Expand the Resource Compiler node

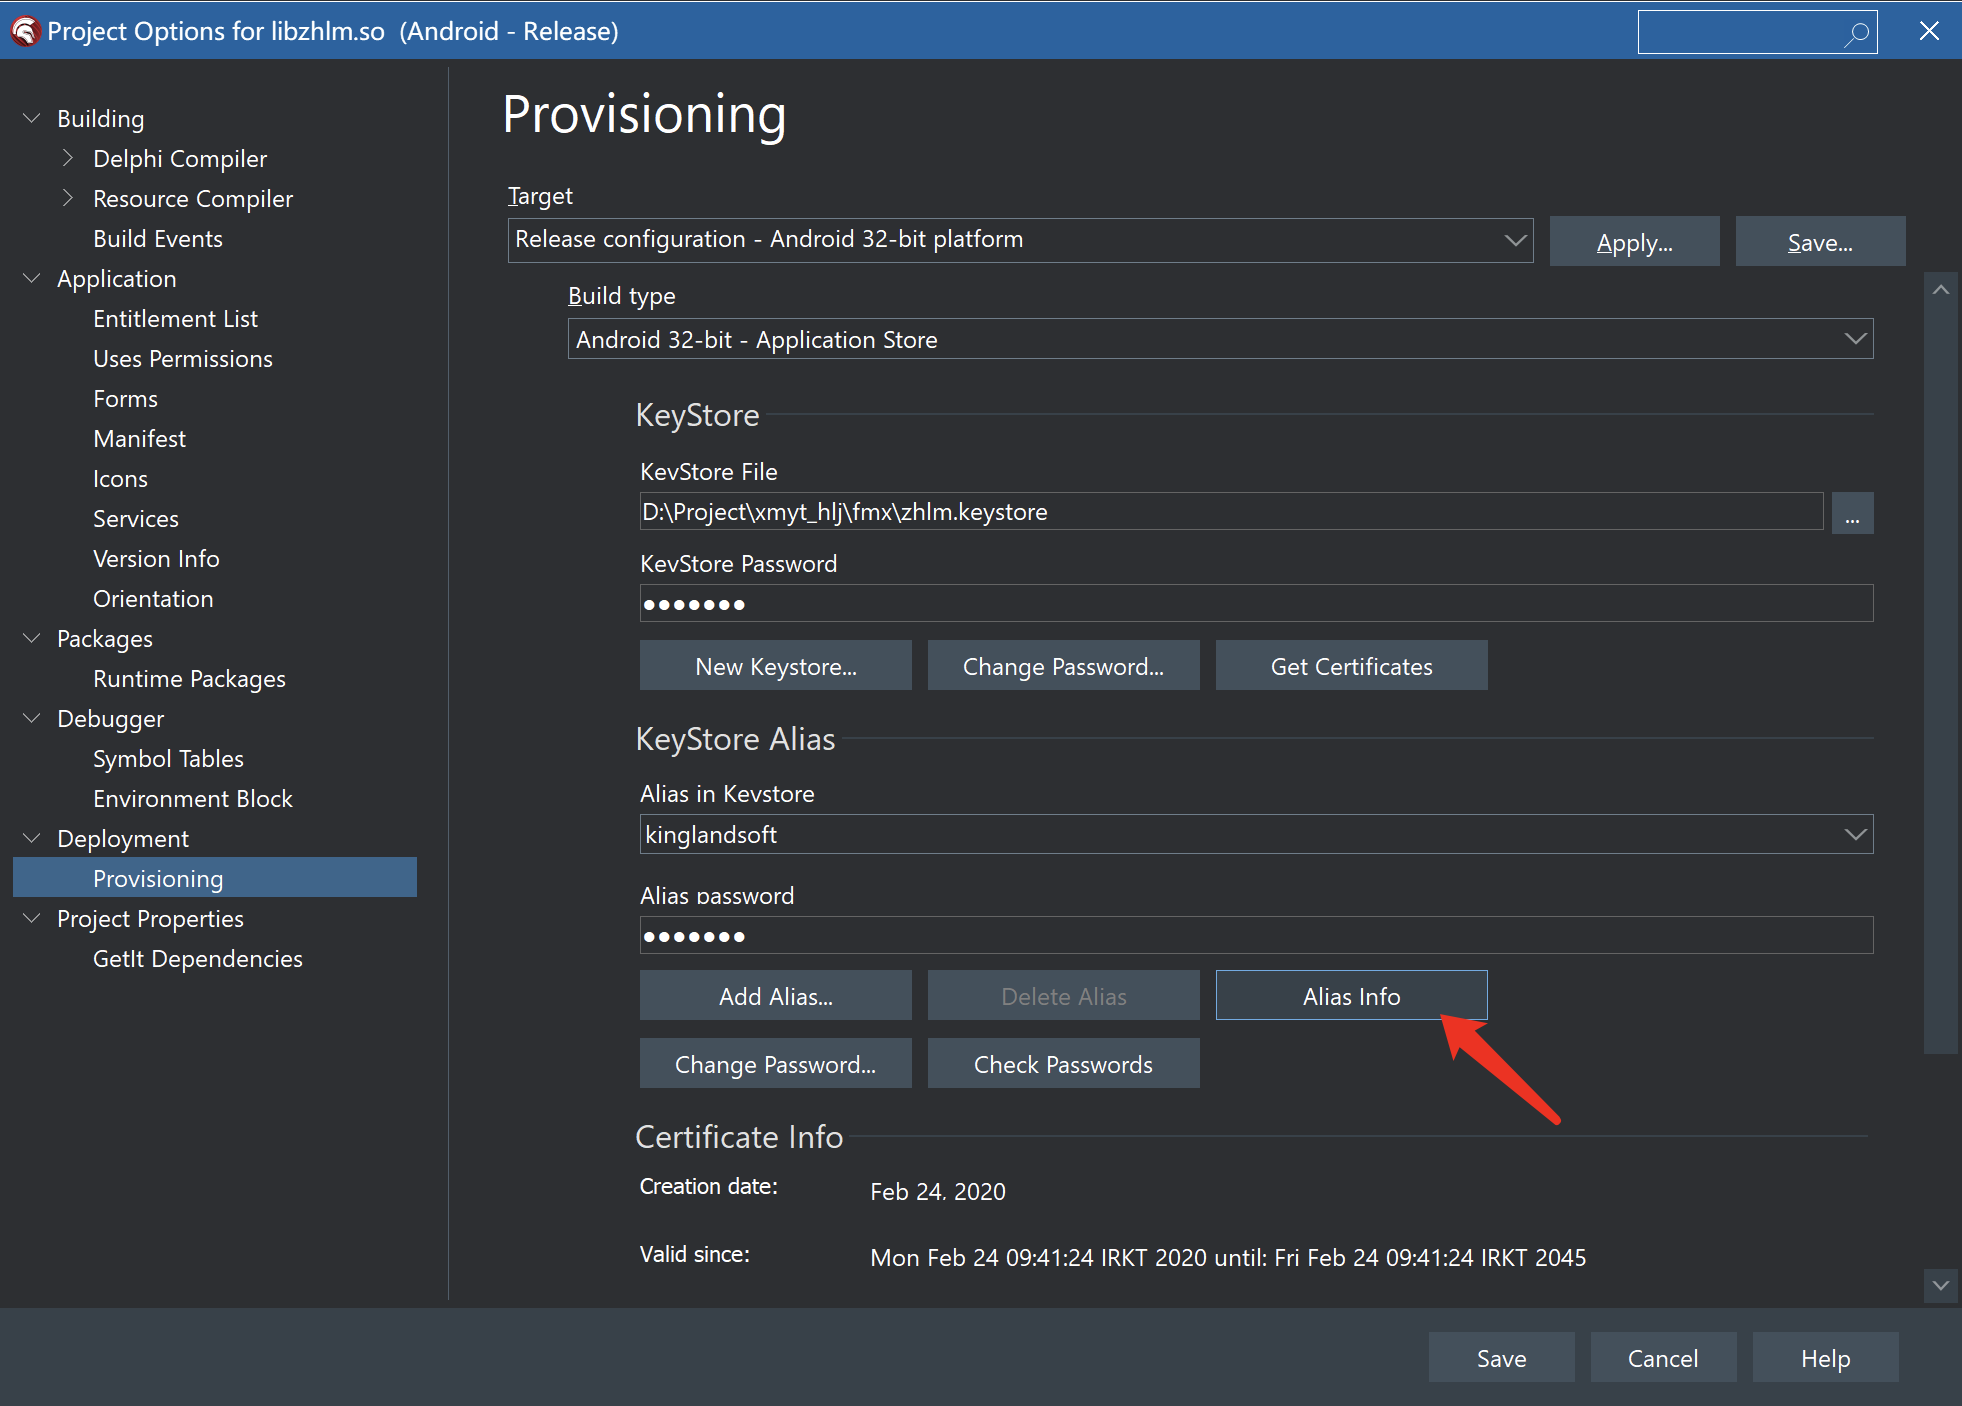click(x=68, y=198)
